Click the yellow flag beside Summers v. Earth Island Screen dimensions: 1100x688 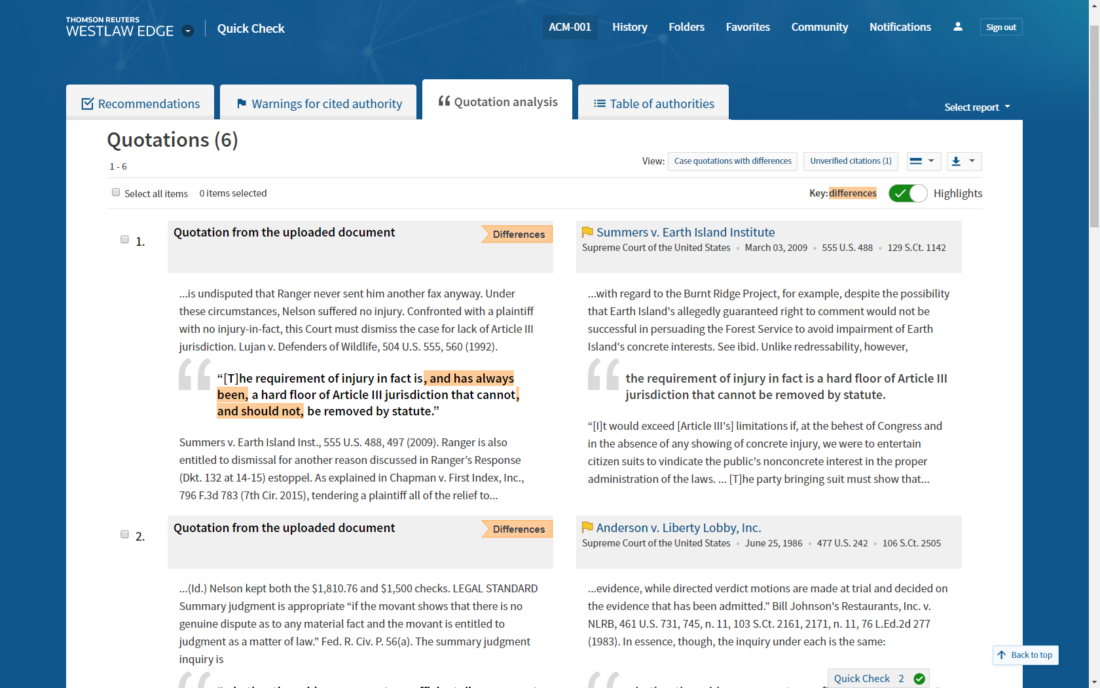point(587,231)
